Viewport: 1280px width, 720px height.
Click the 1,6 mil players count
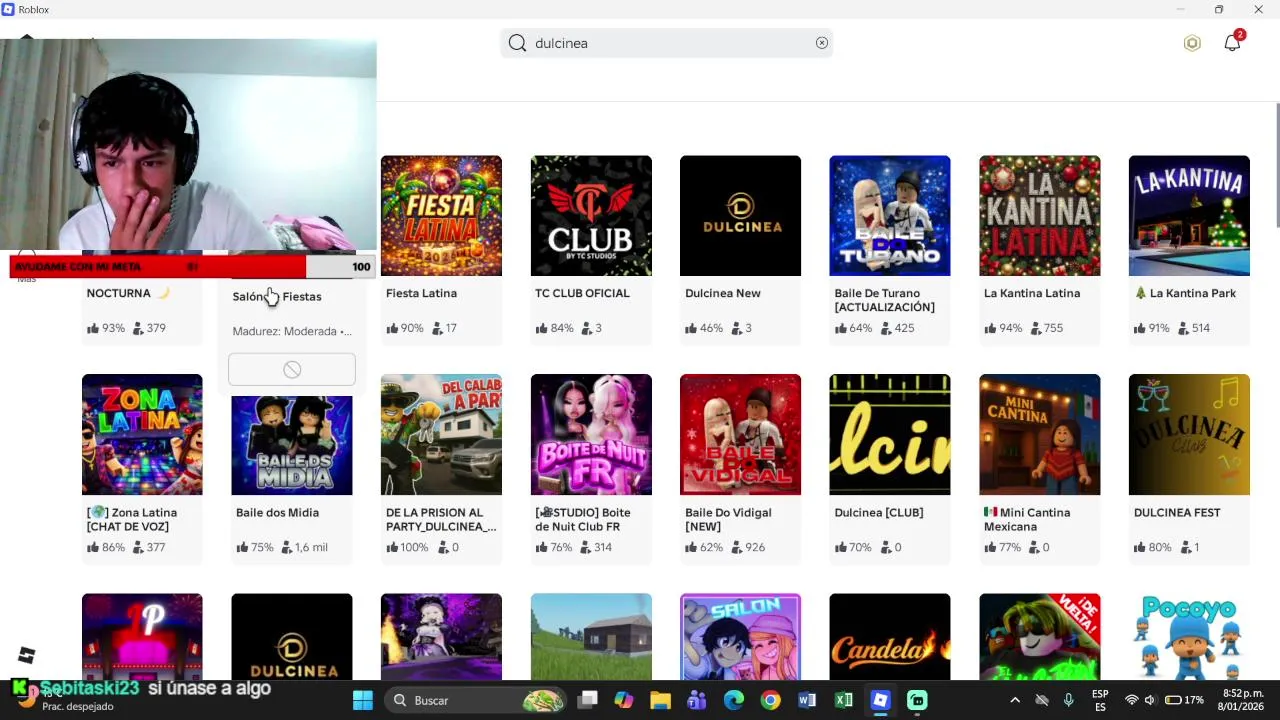click(x=304, y=547)
